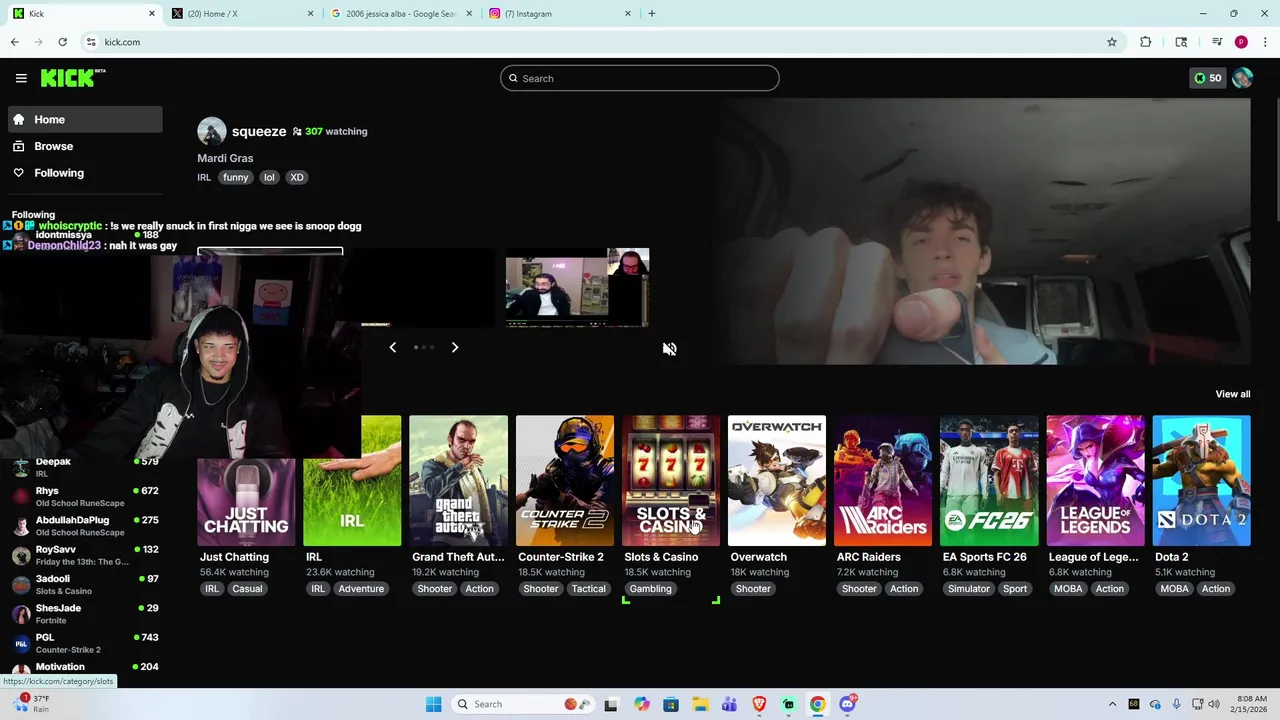The image size is (1280, 720).
Task: Click the Tactical tag under Counter-Strike 2
Action: [588, 589]
